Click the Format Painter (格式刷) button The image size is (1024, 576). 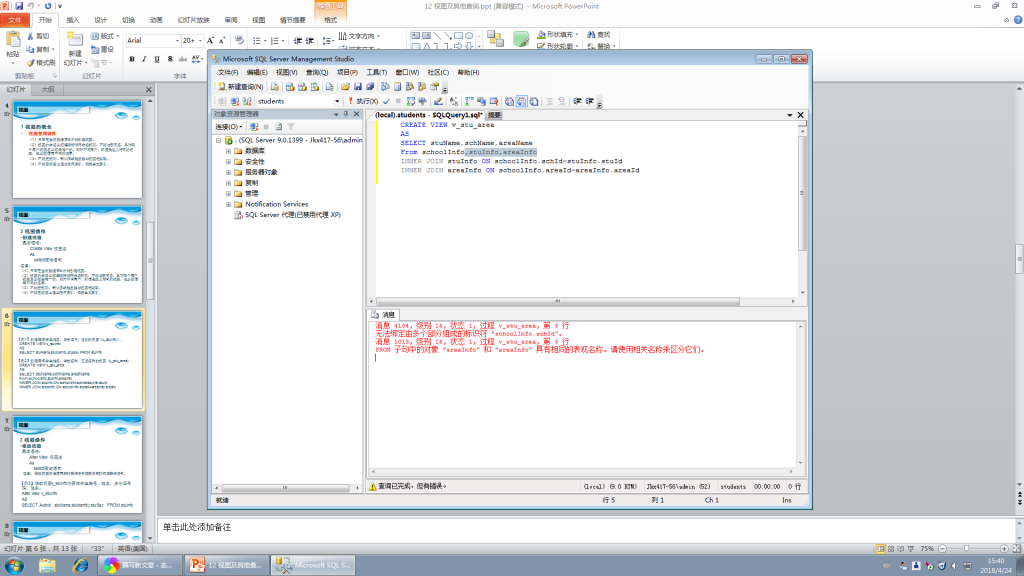click(x=40, y=63)
